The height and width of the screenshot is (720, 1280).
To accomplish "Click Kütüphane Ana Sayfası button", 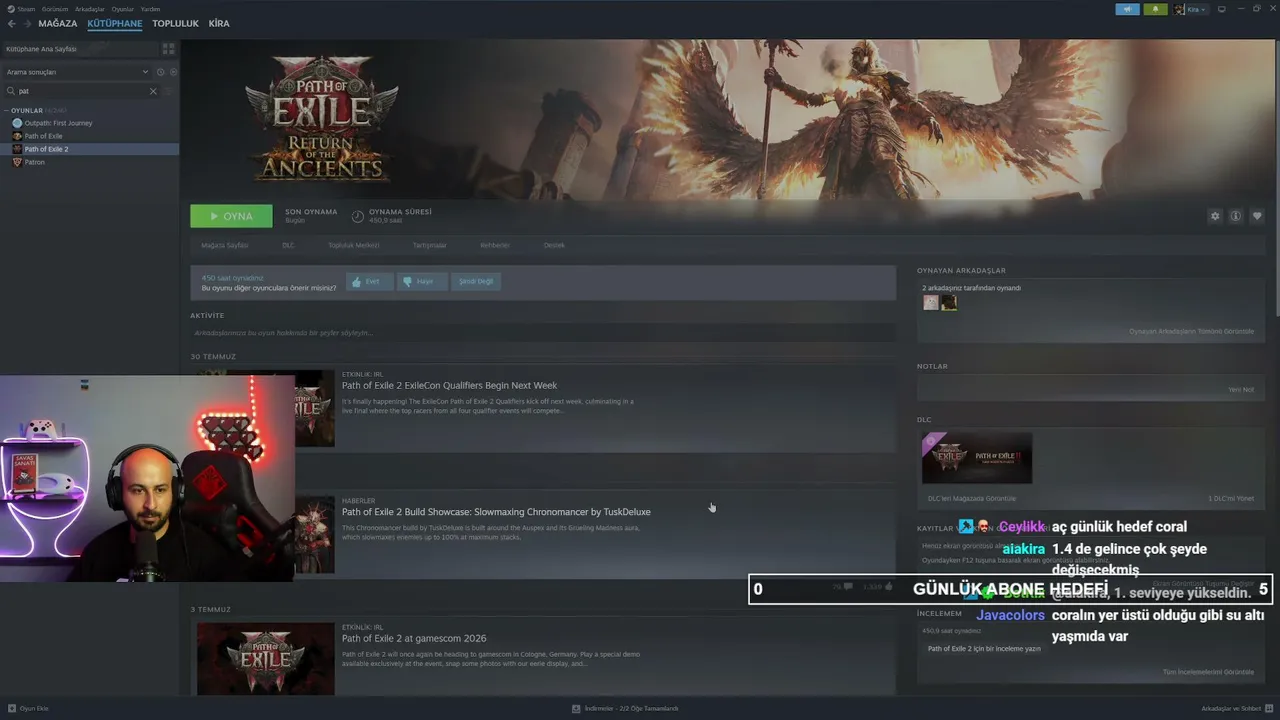I will [x=80, y=48].
